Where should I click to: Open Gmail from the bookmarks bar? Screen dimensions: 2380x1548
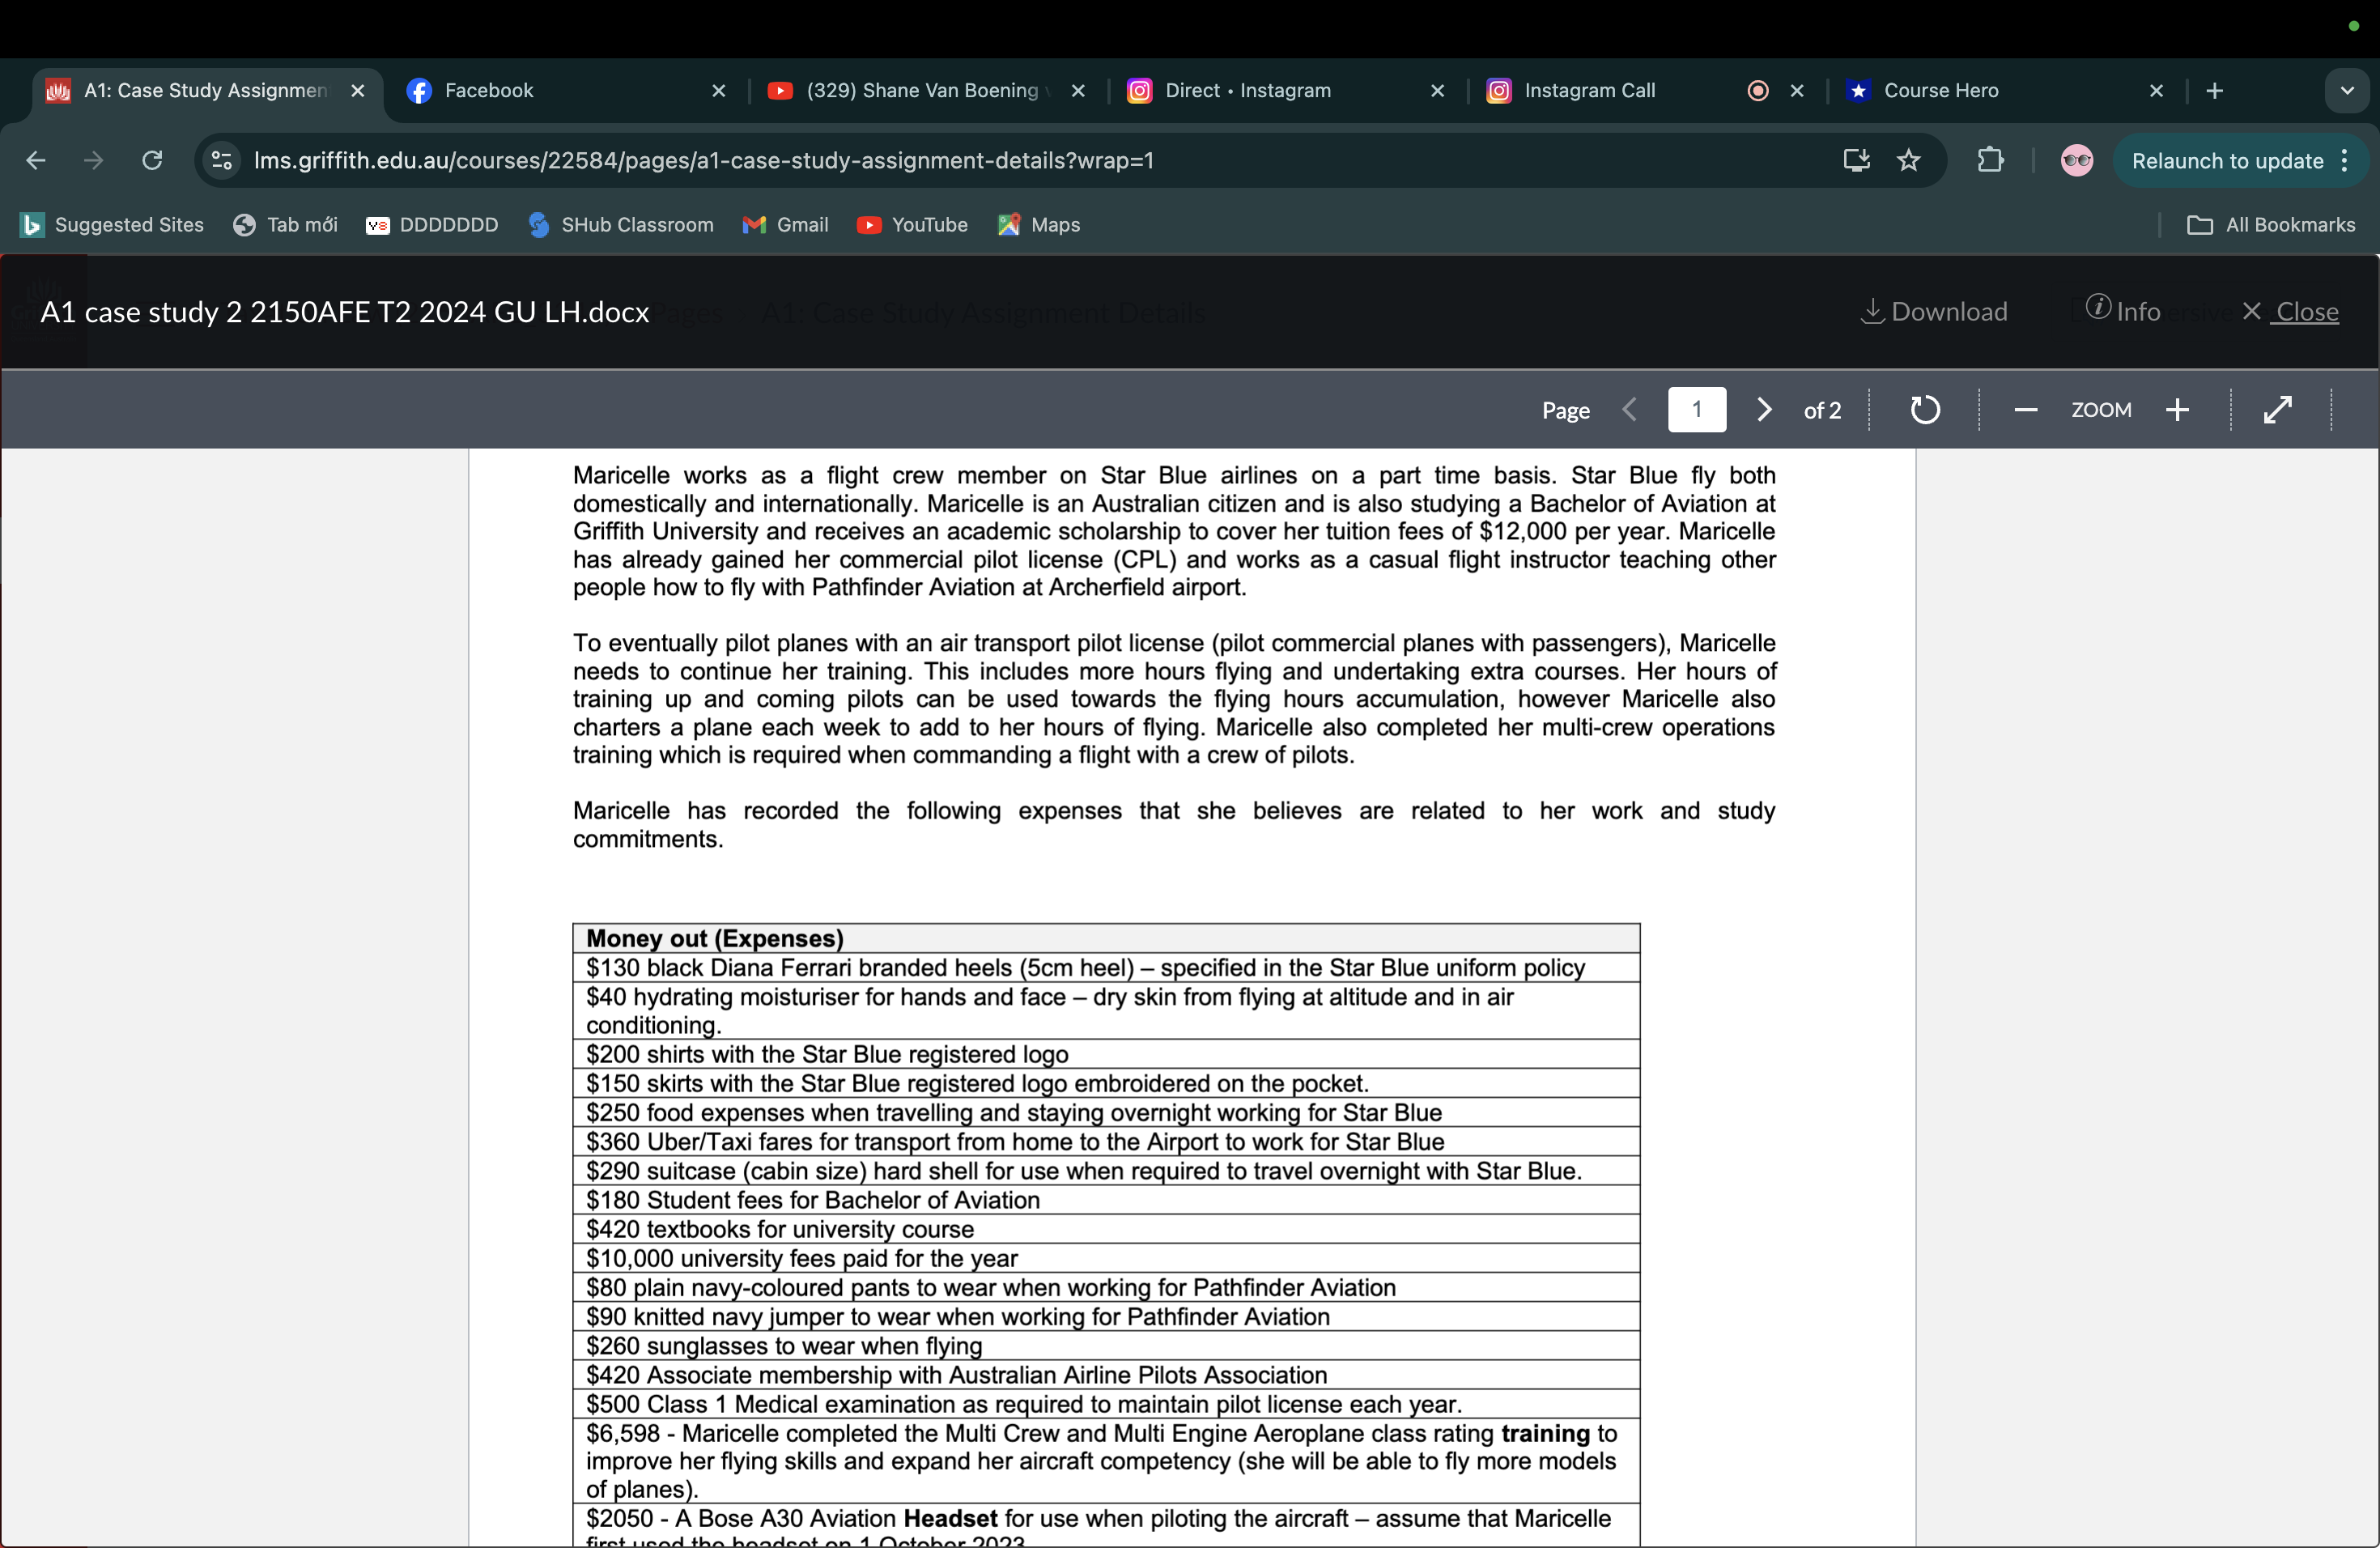point(786,224)
